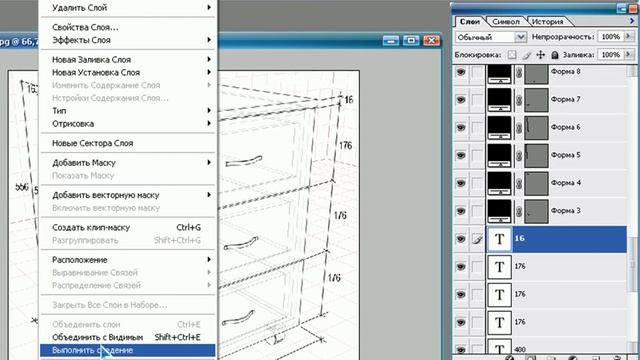
Task: Toggle link box next to Форма 4 eye
Action: [x=477, y=183]
